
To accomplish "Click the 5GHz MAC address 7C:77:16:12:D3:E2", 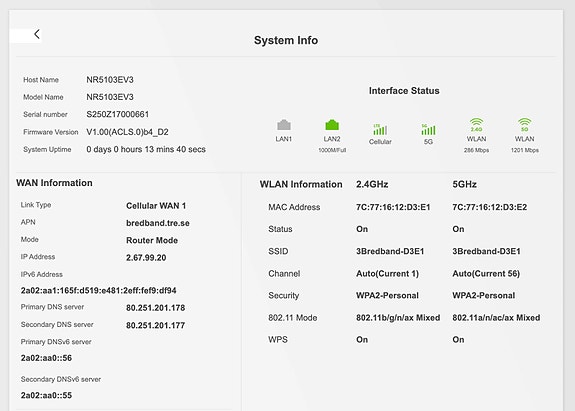I will tap(490, 207).
